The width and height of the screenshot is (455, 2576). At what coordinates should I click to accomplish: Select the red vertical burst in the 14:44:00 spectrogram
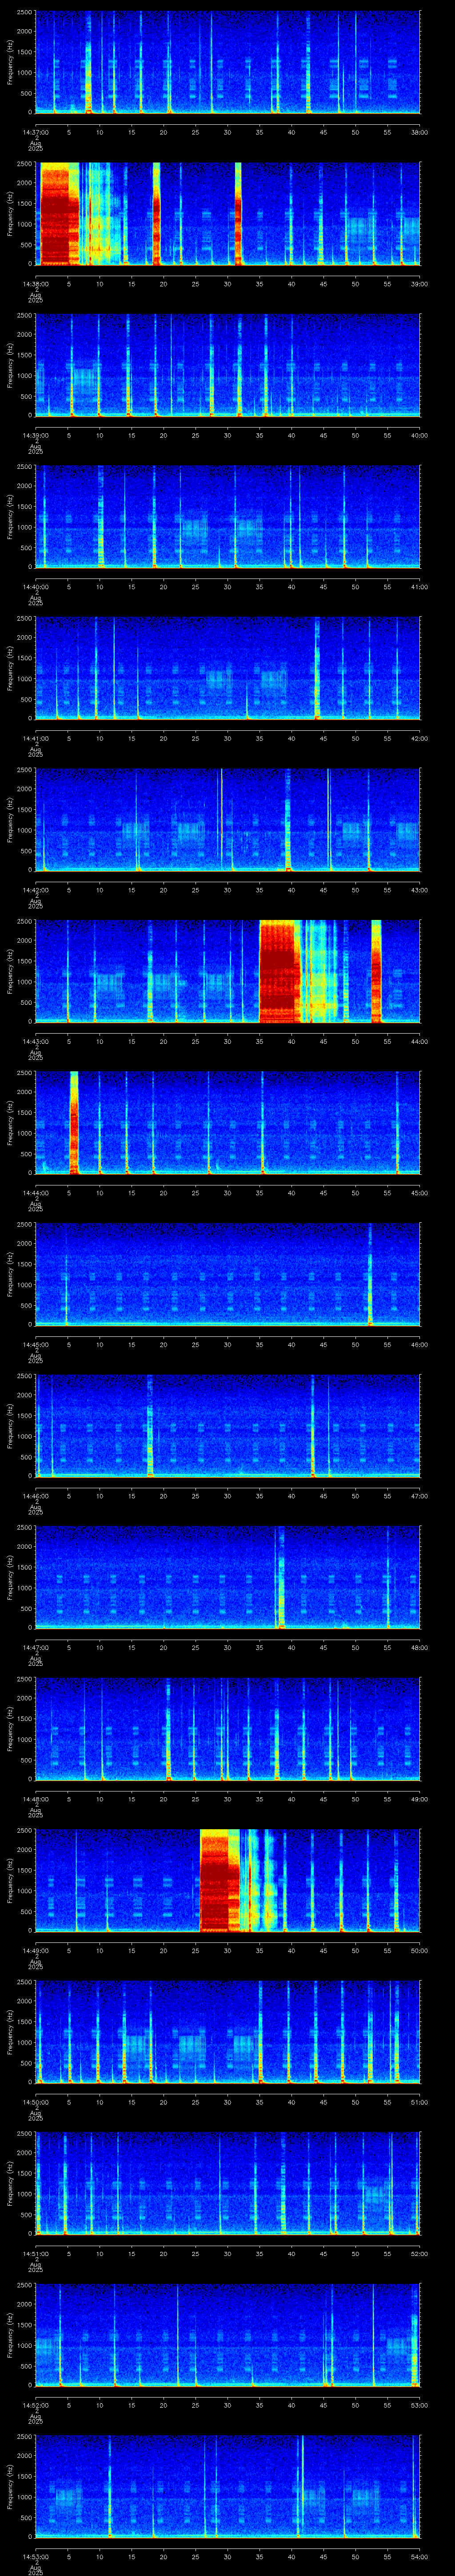(74, 1123)
